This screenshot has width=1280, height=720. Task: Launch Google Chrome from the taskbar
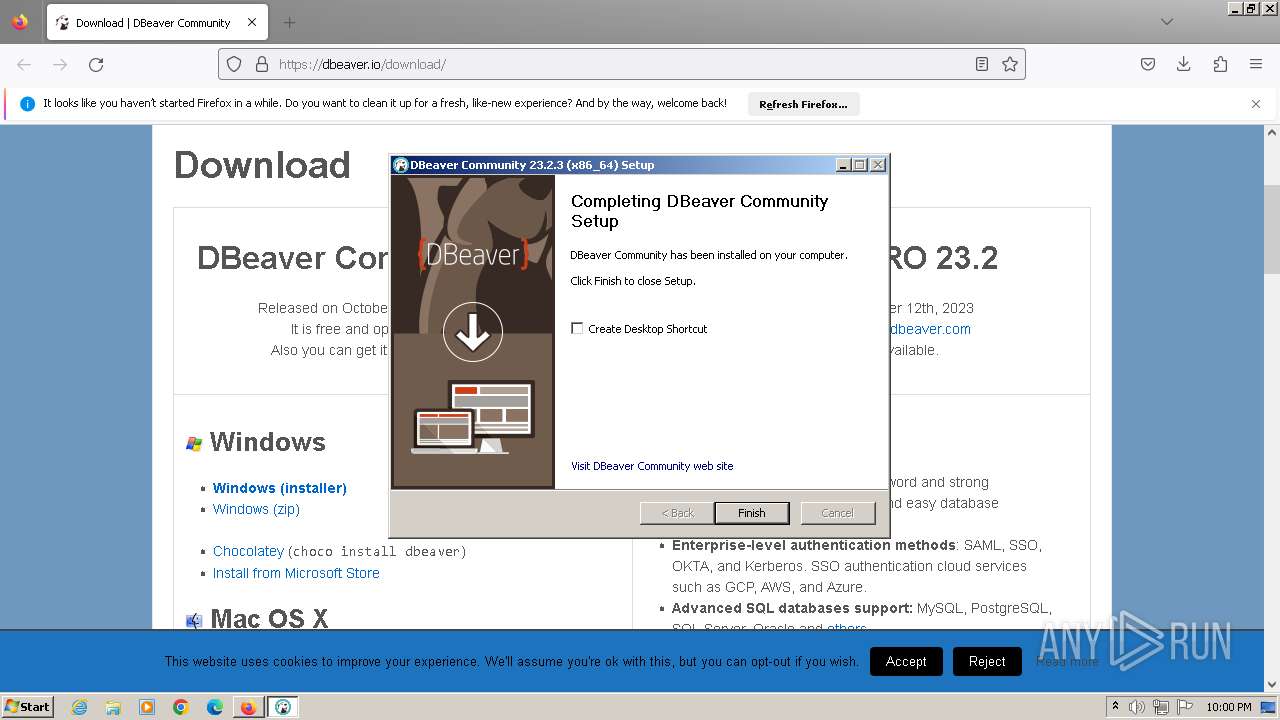181,707
